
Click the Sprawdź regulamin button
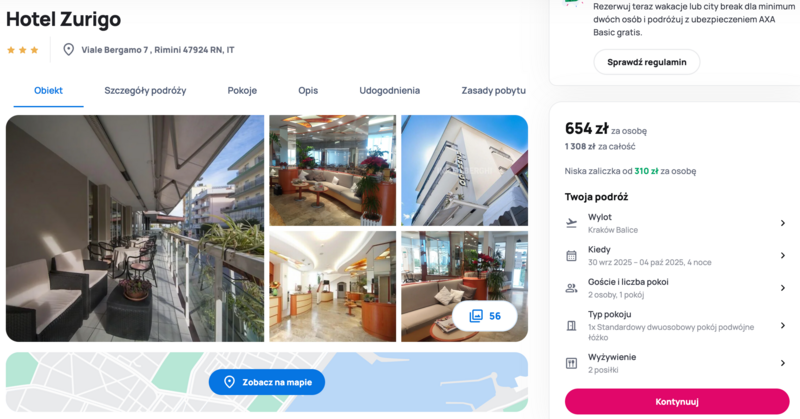click(647, 62)
